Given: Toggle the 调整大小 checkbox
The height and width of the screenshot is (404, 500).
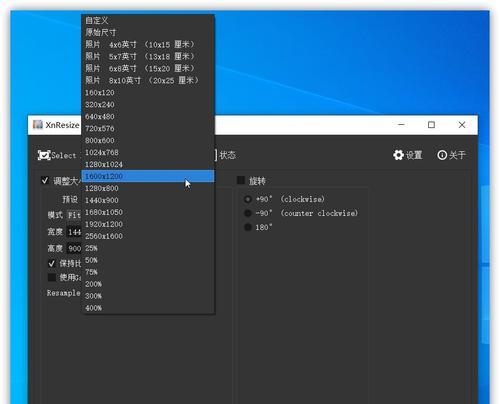Looking at the screenshot, I should 45,181.
